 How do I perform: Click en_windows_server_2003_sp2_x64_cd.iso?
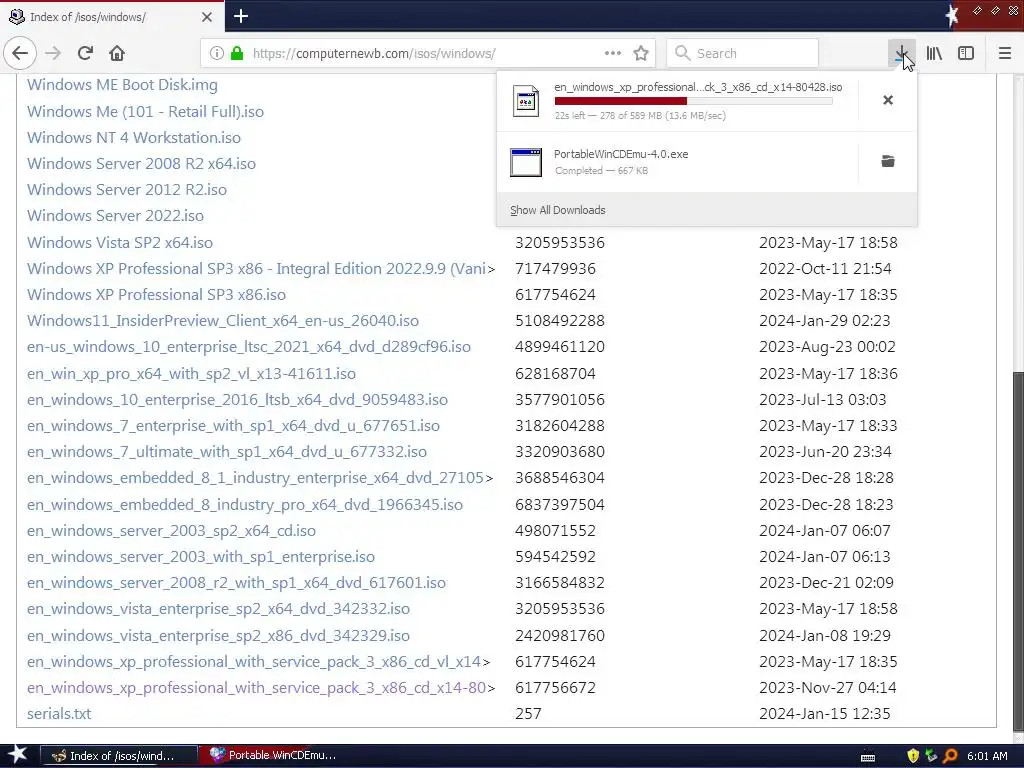tap(171, 532)
